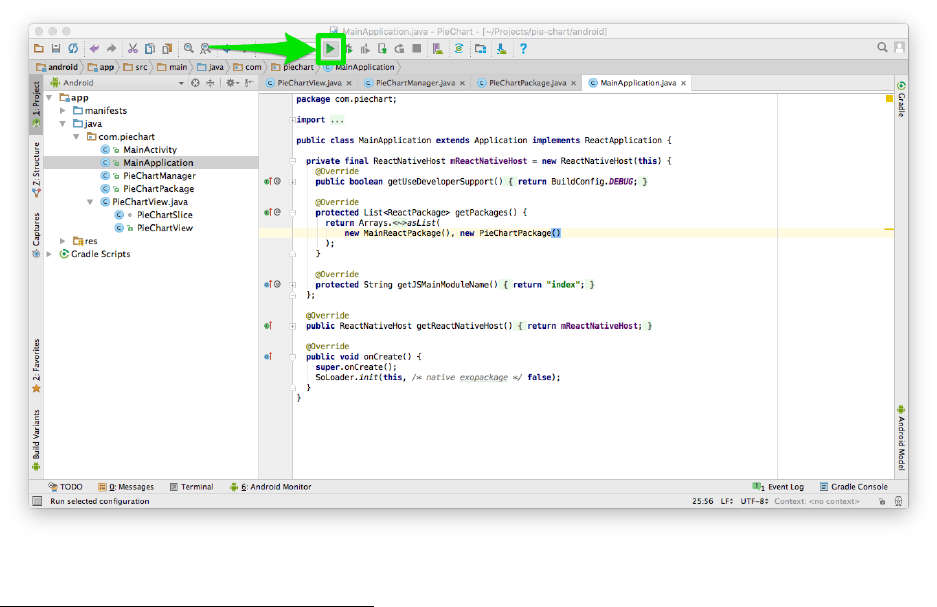Click the green Run button
The height and width of the screenshot is (607, 937).
coord(329,47)
